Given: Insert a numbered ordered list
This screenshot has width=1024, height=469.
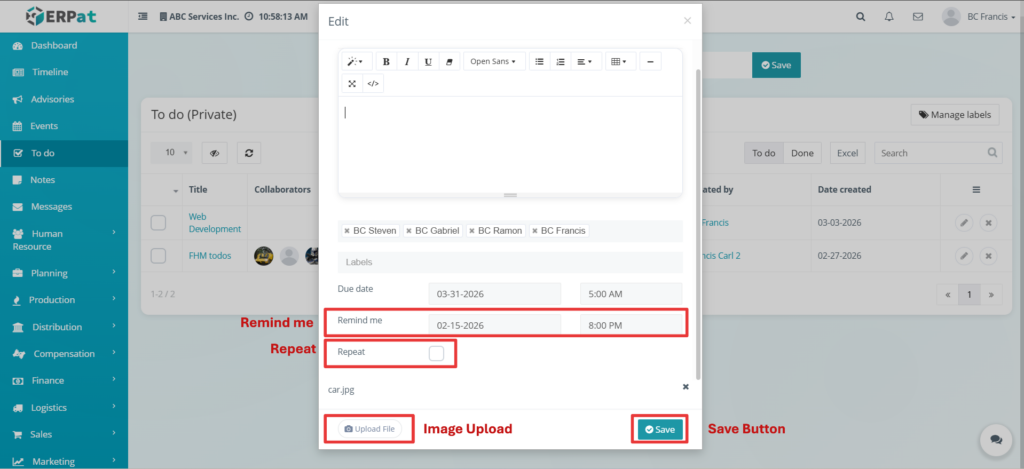Looking at the screenshot, I should pyautogui.click(x=560, y=62).
